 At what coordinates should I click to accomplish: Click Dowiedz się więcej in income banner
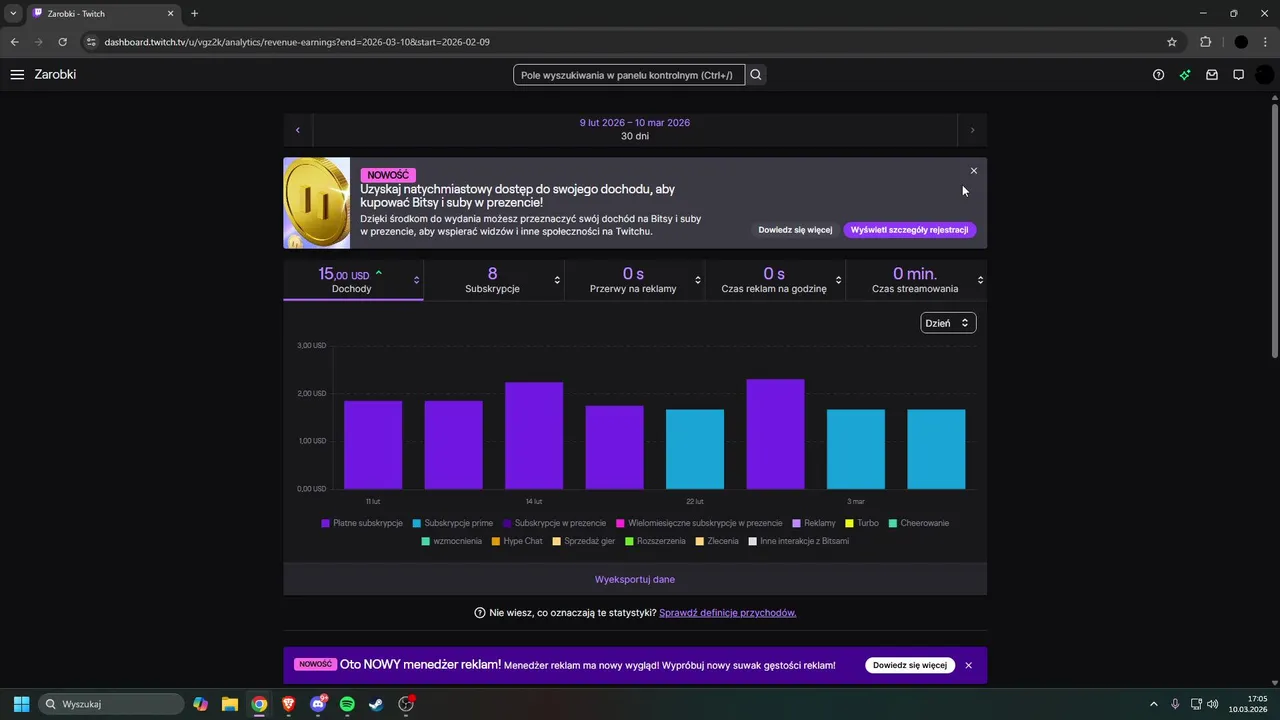click(795, 230)
